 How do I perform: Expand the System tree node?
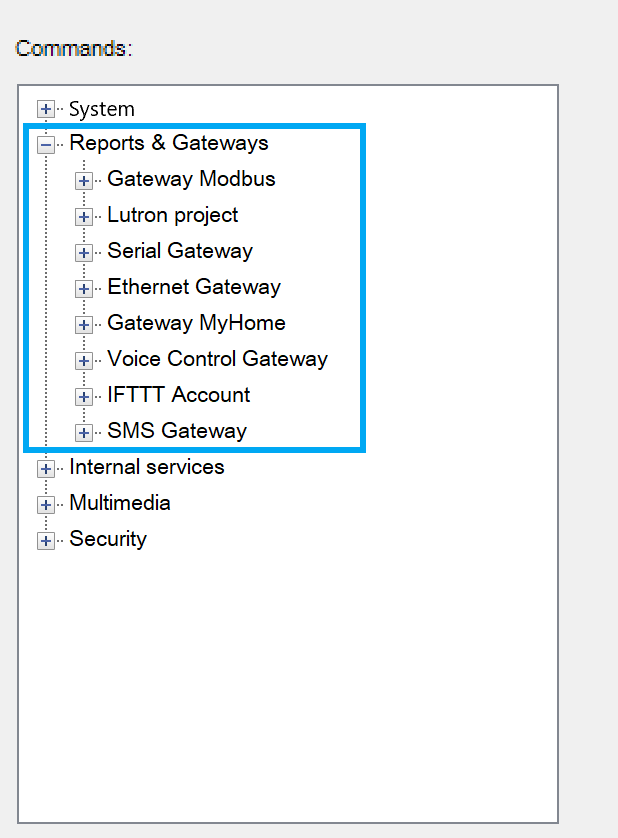[46, 109]
